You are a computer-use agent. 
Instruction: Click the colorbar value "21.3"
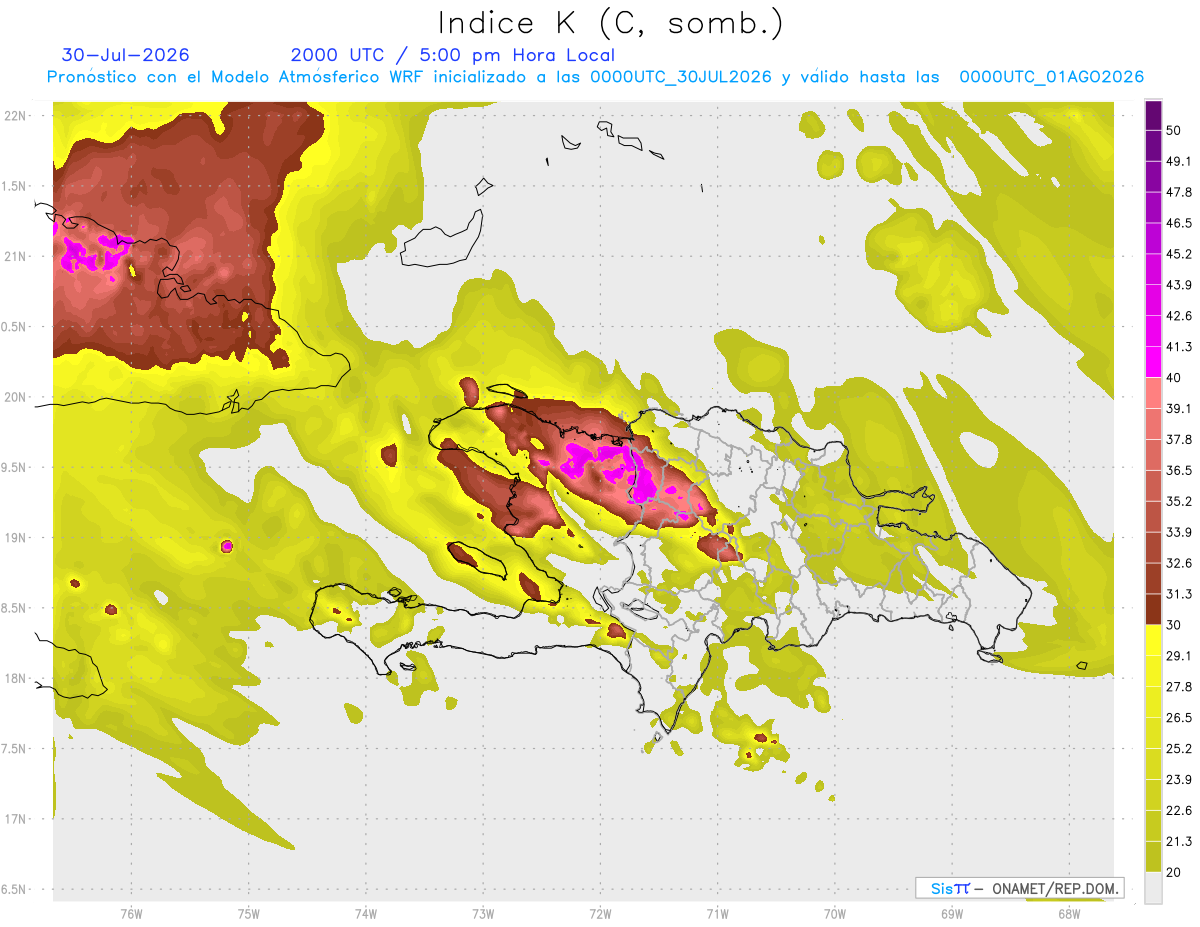click(x=1179, y=841)
